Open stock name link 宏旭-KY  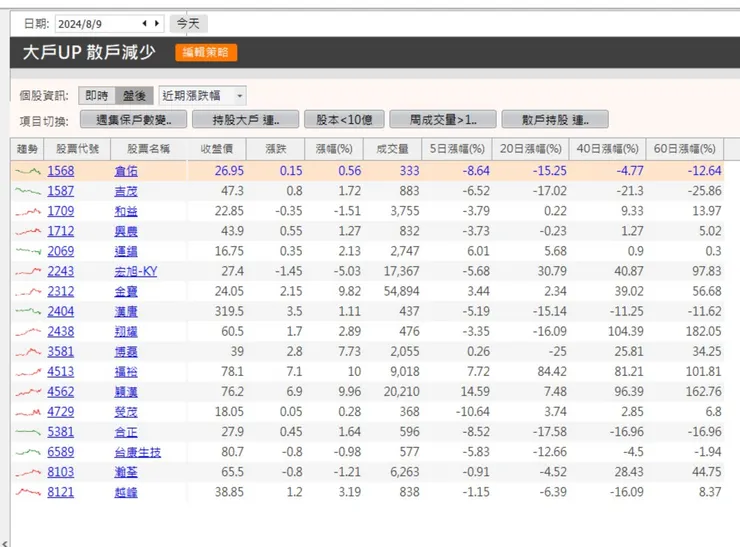pos(135,271)
